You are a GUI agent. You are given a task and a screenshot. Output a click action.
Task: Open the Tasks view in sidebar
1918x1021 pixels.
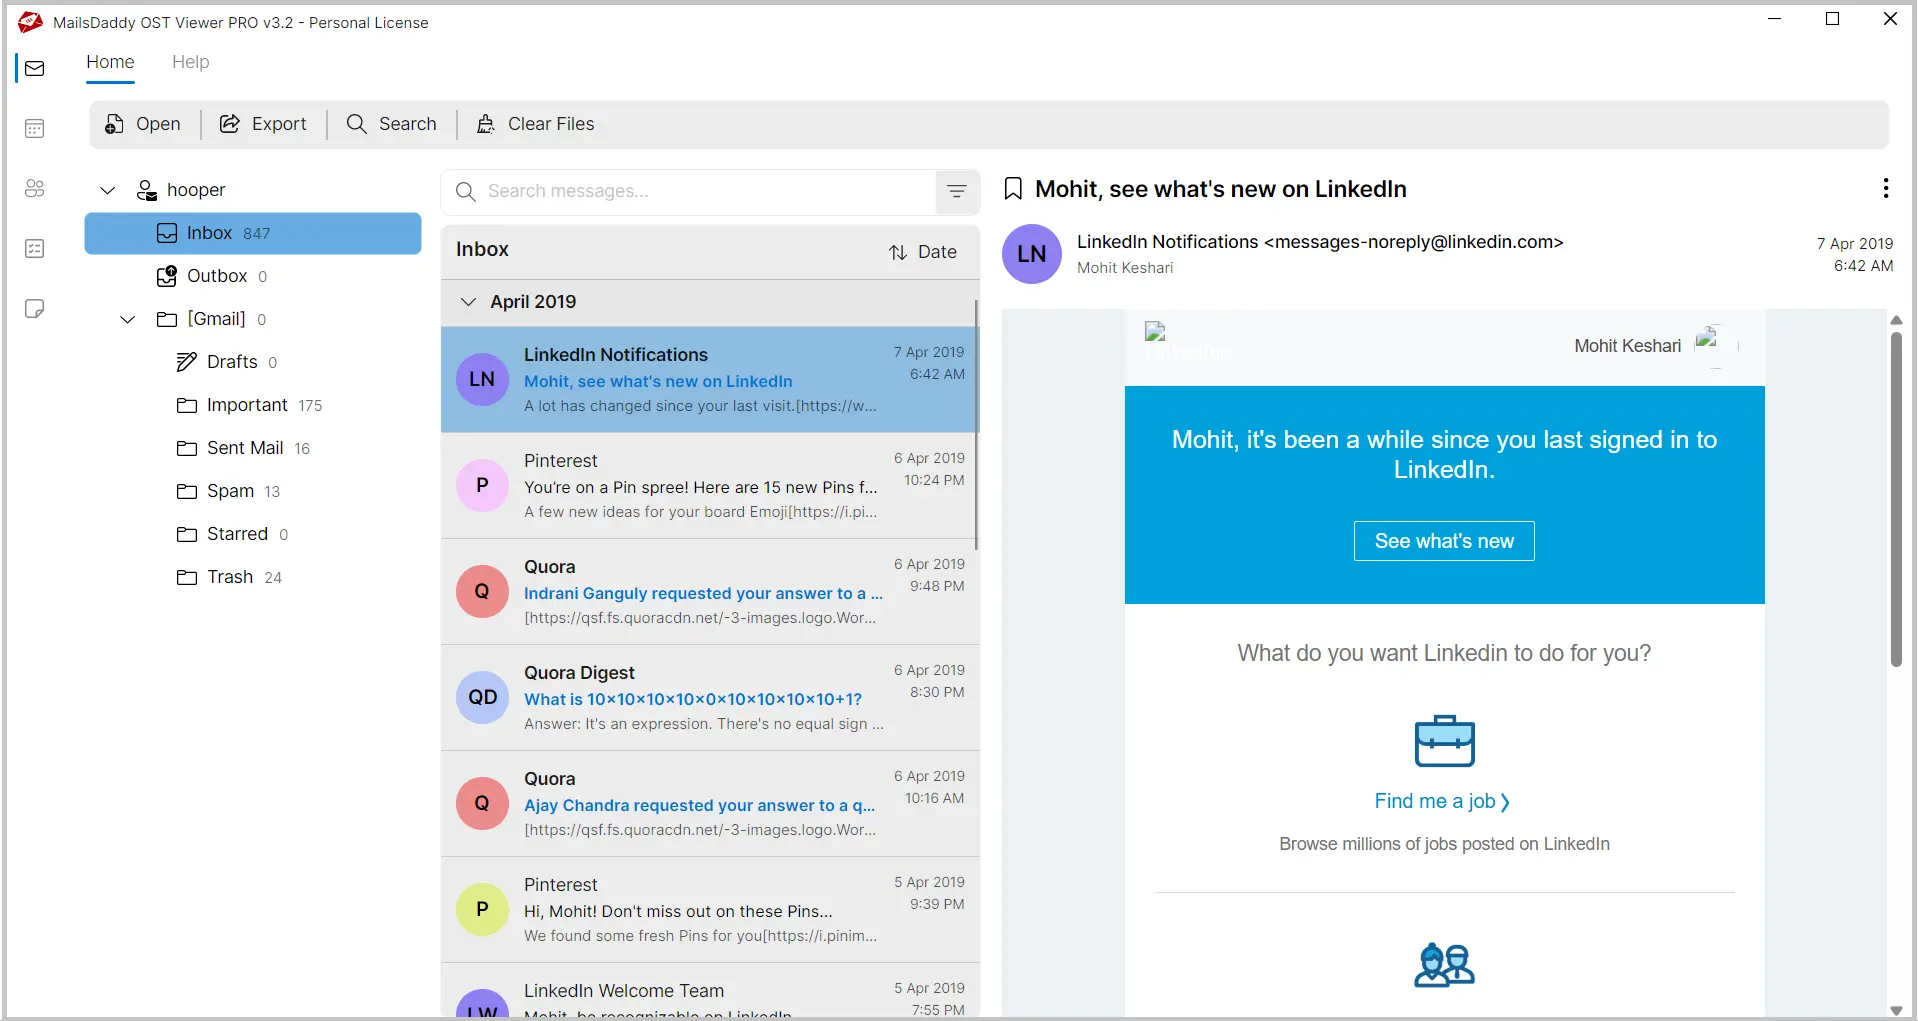[35, 248]
